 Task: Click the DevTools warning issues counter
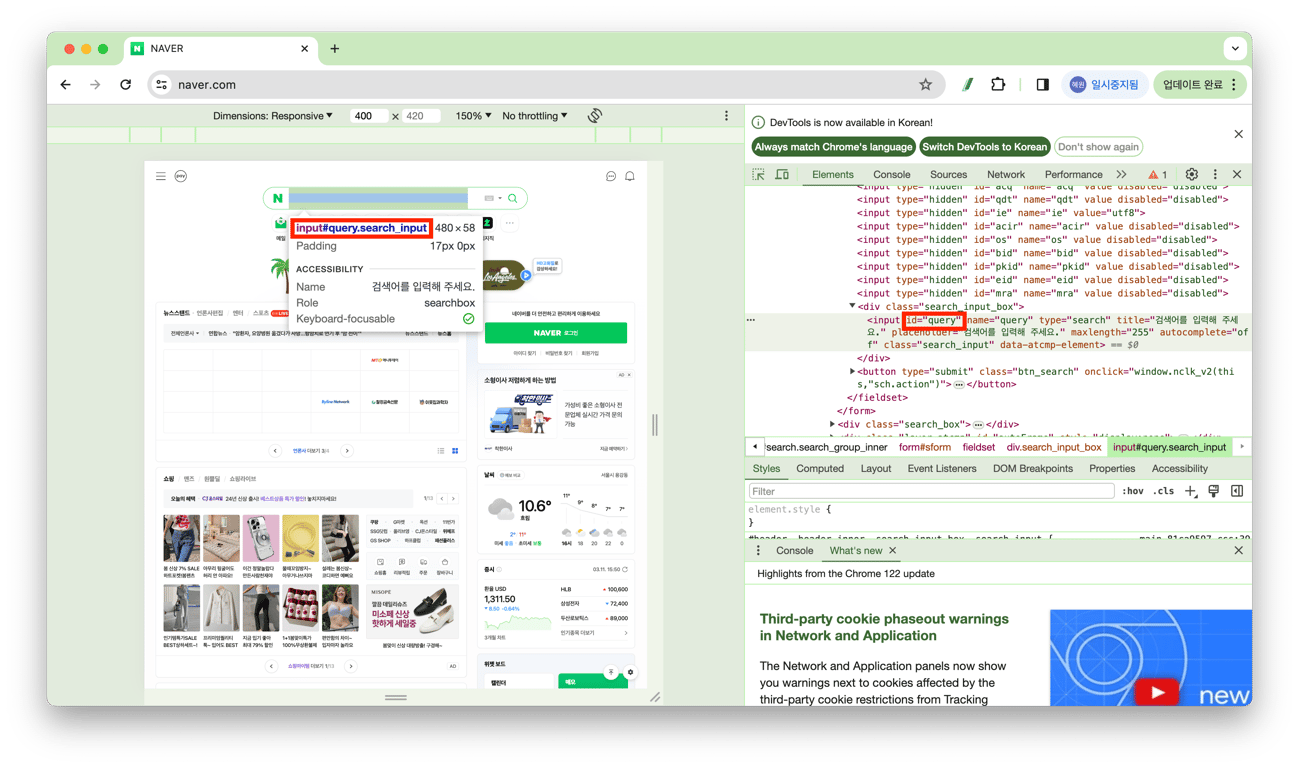[x=1158, y=175]
